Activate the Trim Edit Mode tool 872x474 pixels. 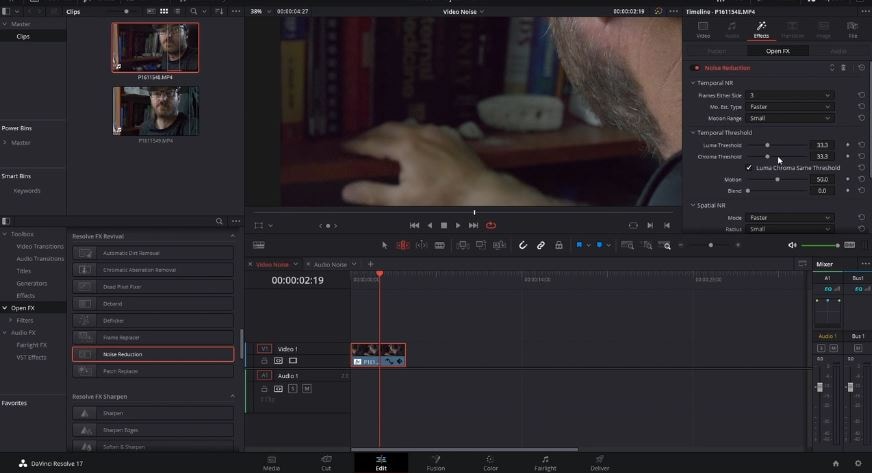click(403, 245)
